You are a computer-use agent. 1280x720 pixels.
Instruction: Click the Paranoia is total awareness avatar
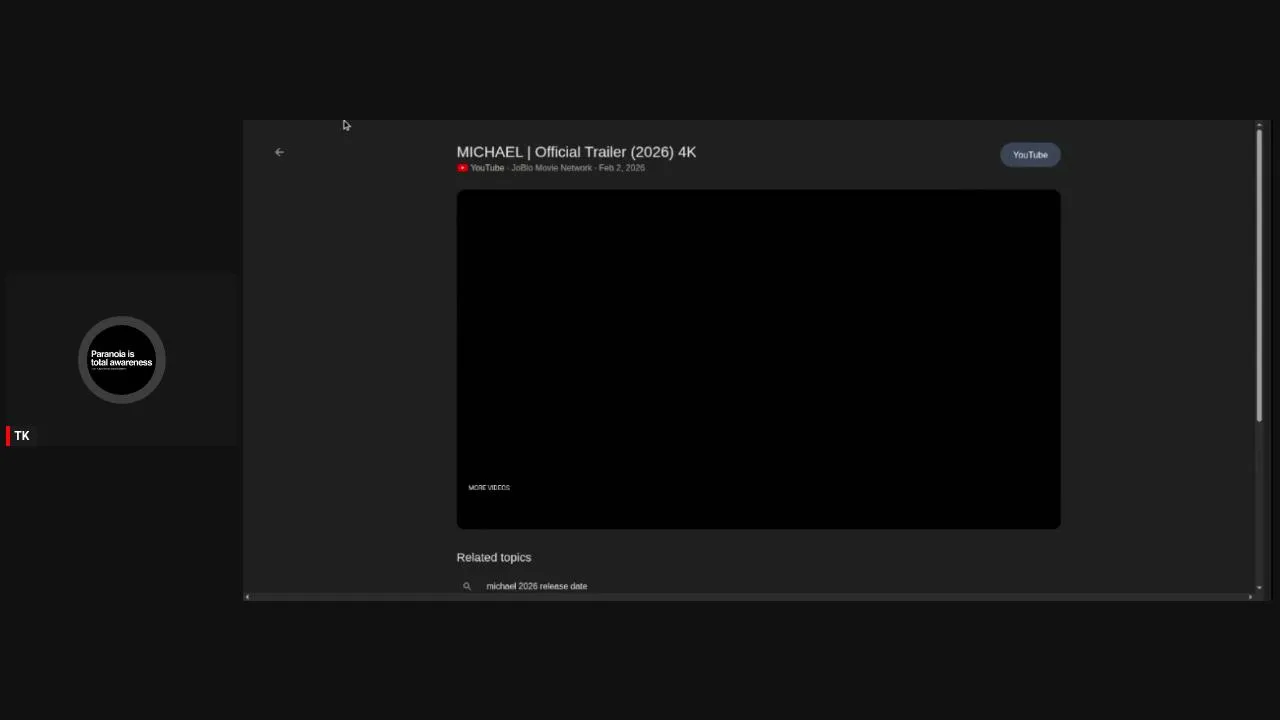122,360
